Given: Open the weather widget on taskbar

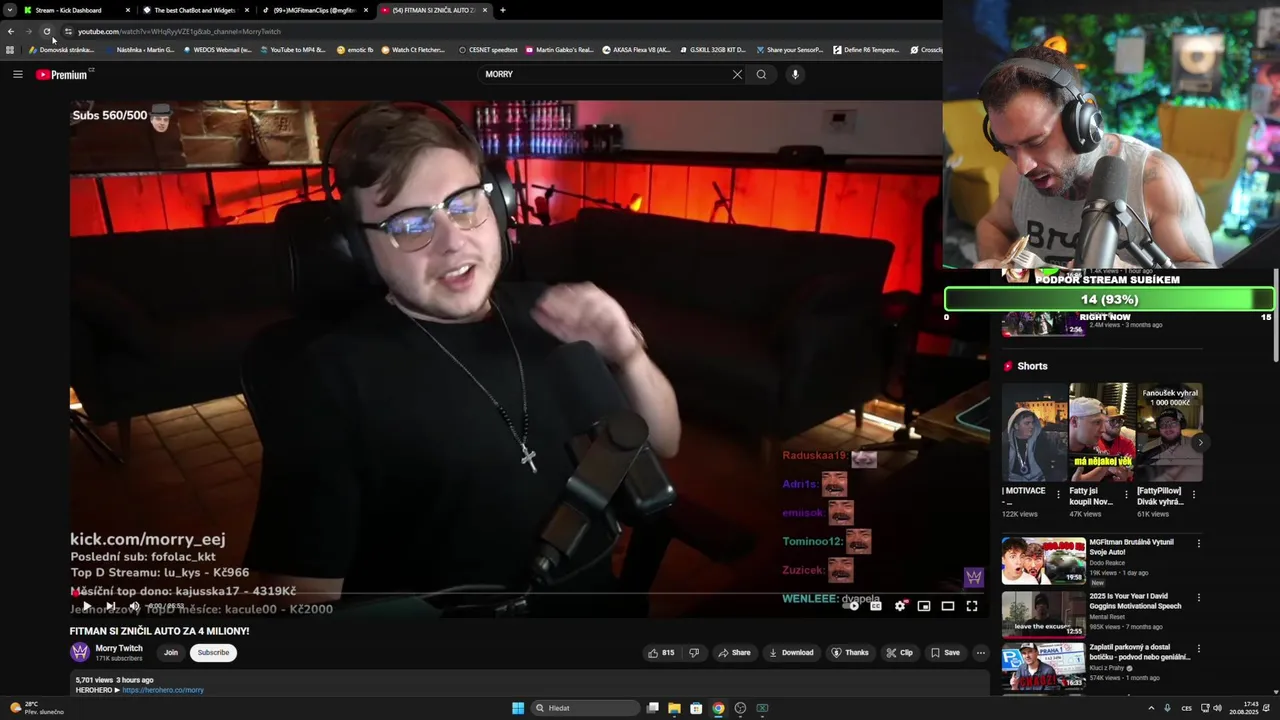Looking at the screenshot, I should click(x=37, y=708).
